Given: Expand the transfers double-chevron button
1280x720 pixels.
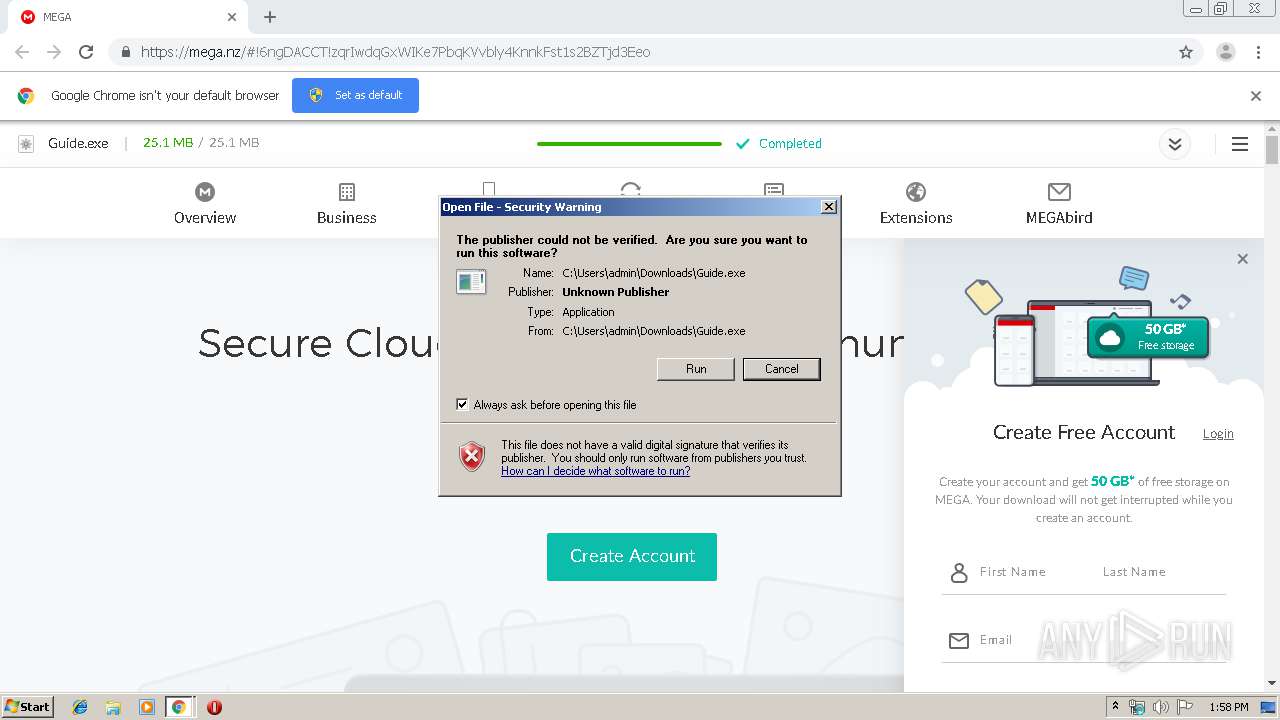Looking at the screenshot, I should 1175,144.
